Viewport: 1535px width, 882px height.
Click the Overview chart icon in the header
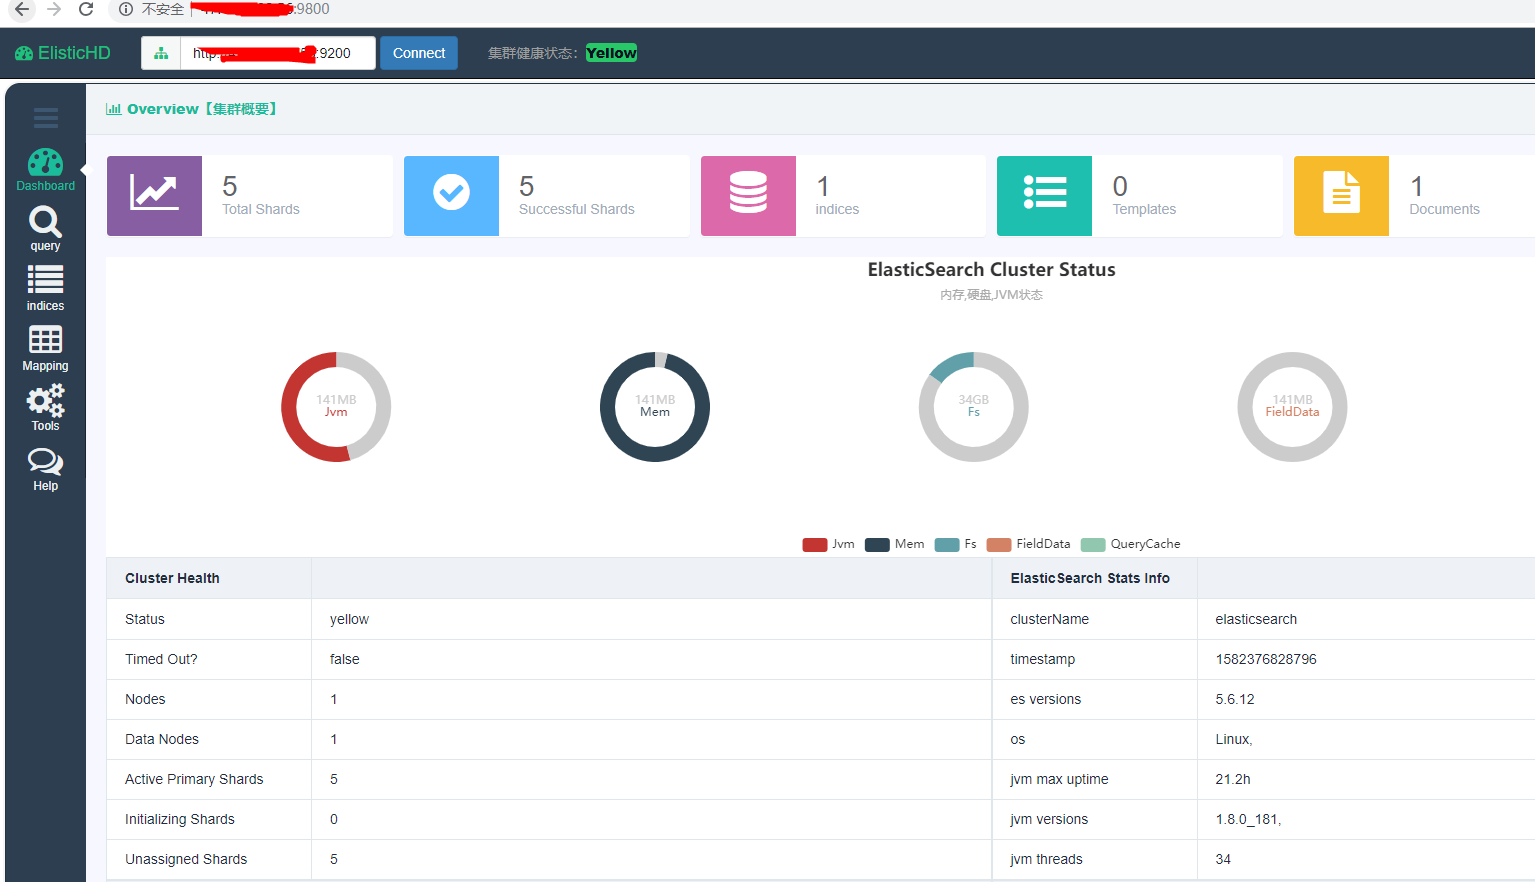[114, 109]
